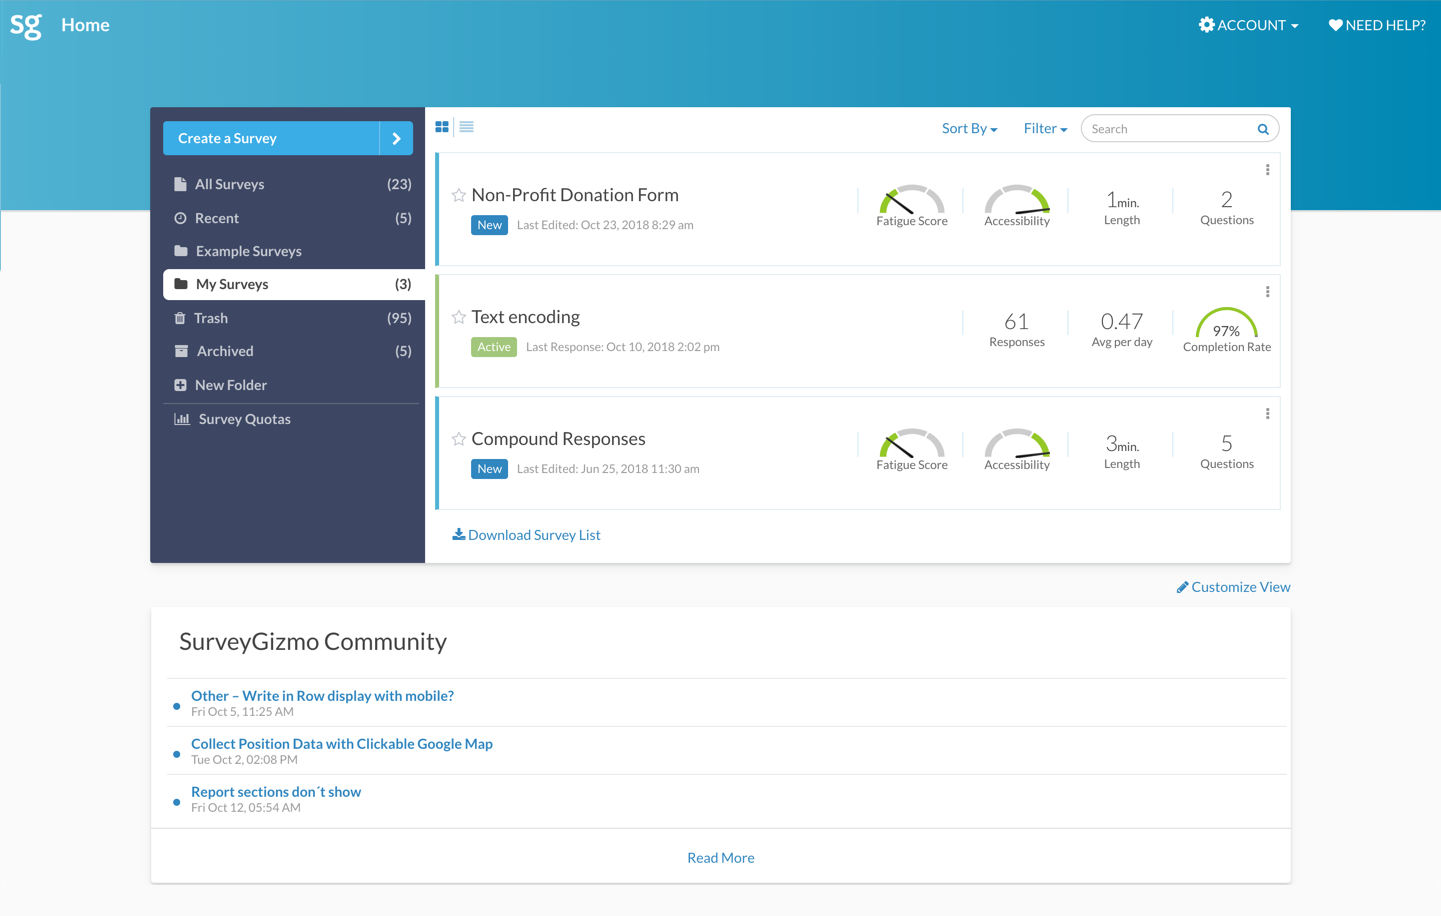This screenshot has height=916, width=1441.
Task: Open Text encoding survey title
Action: click(x=526, y=317)
